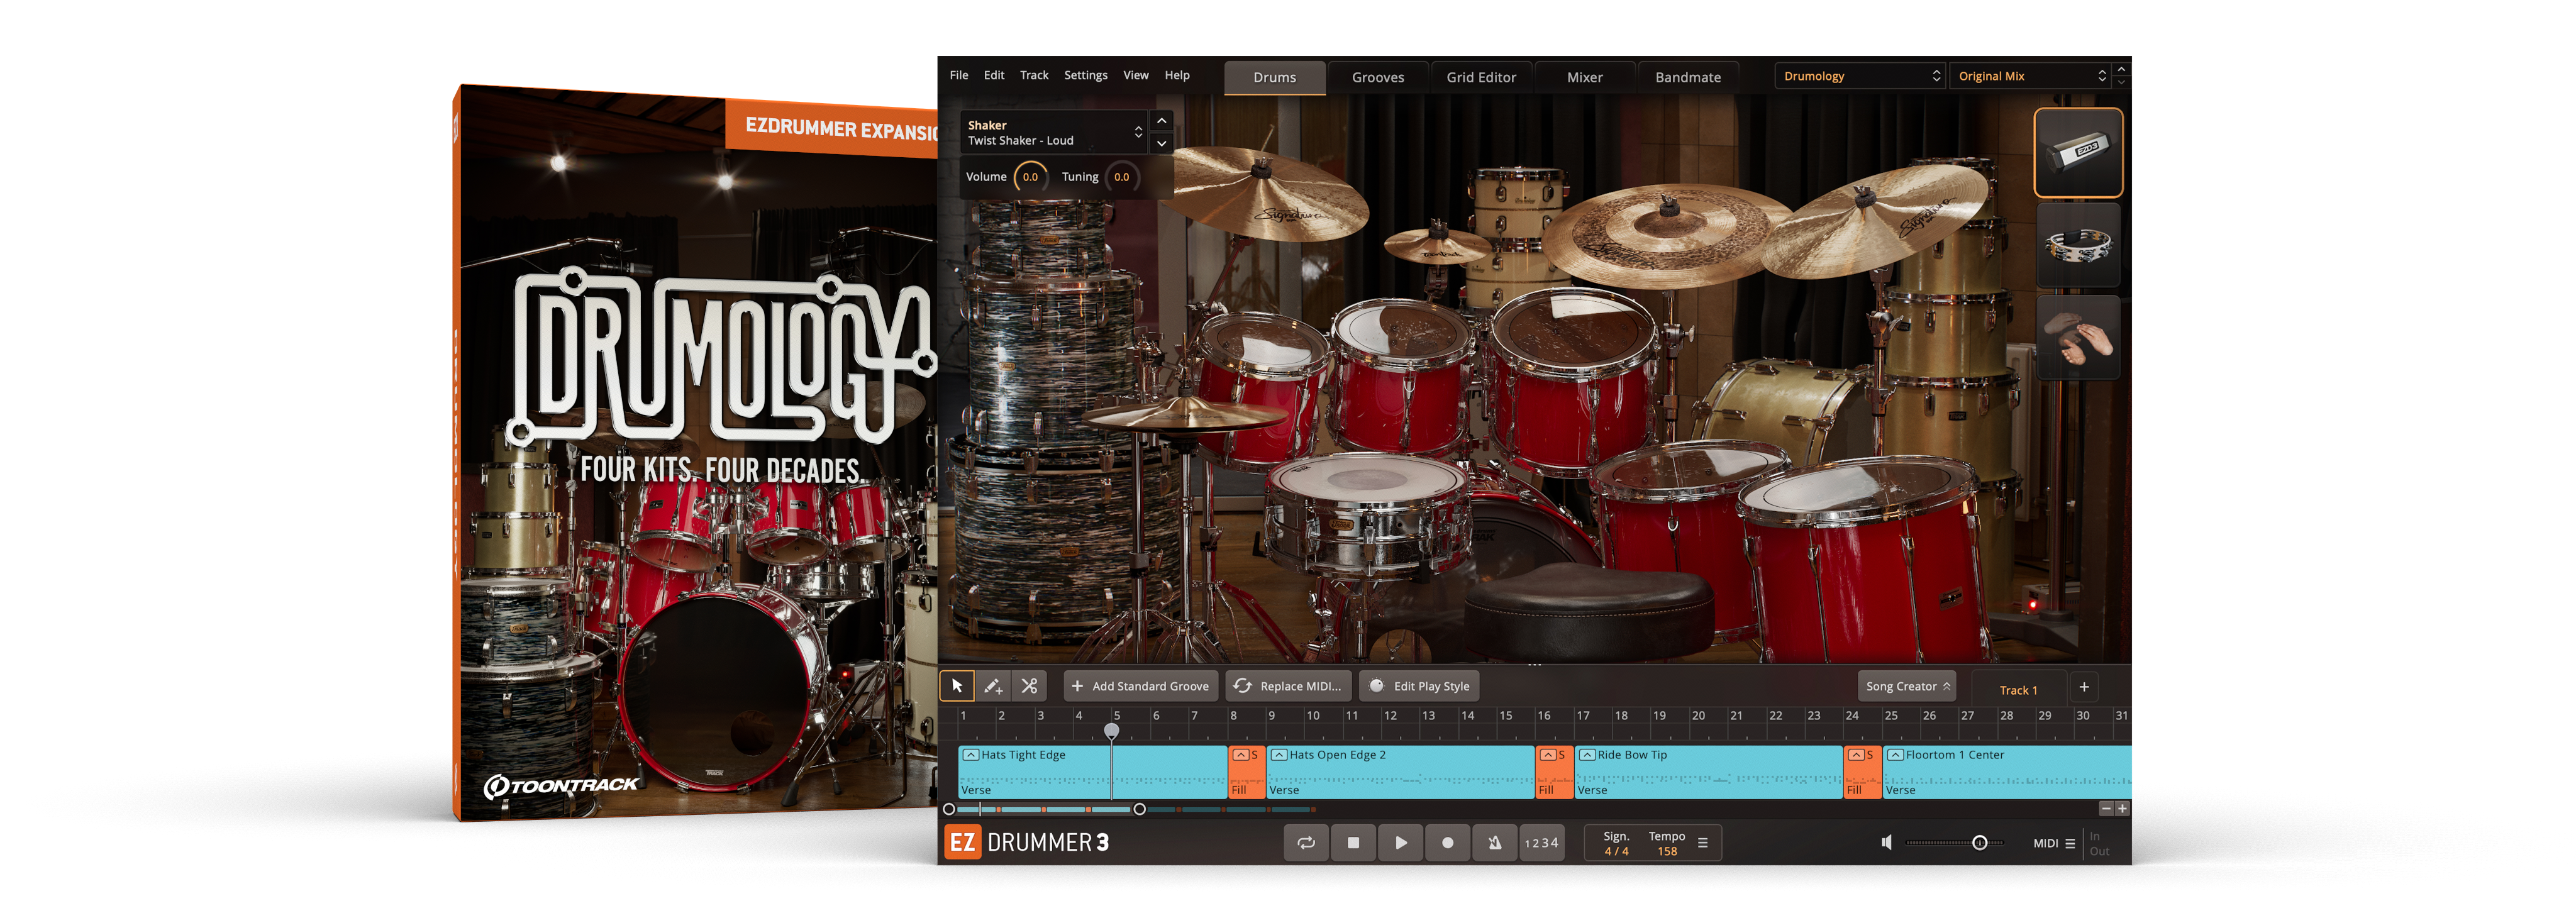
Task: Adjust the master volume slider handle
Action: [1979, 842]
